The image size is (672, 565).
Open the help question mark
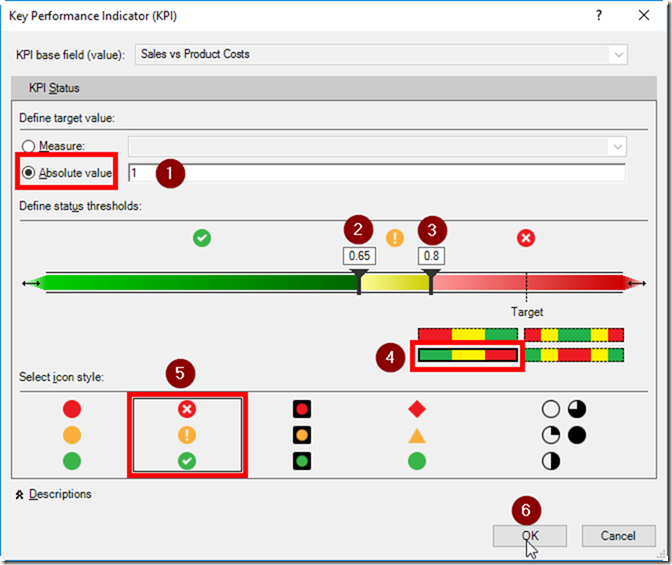coord(599,15)
